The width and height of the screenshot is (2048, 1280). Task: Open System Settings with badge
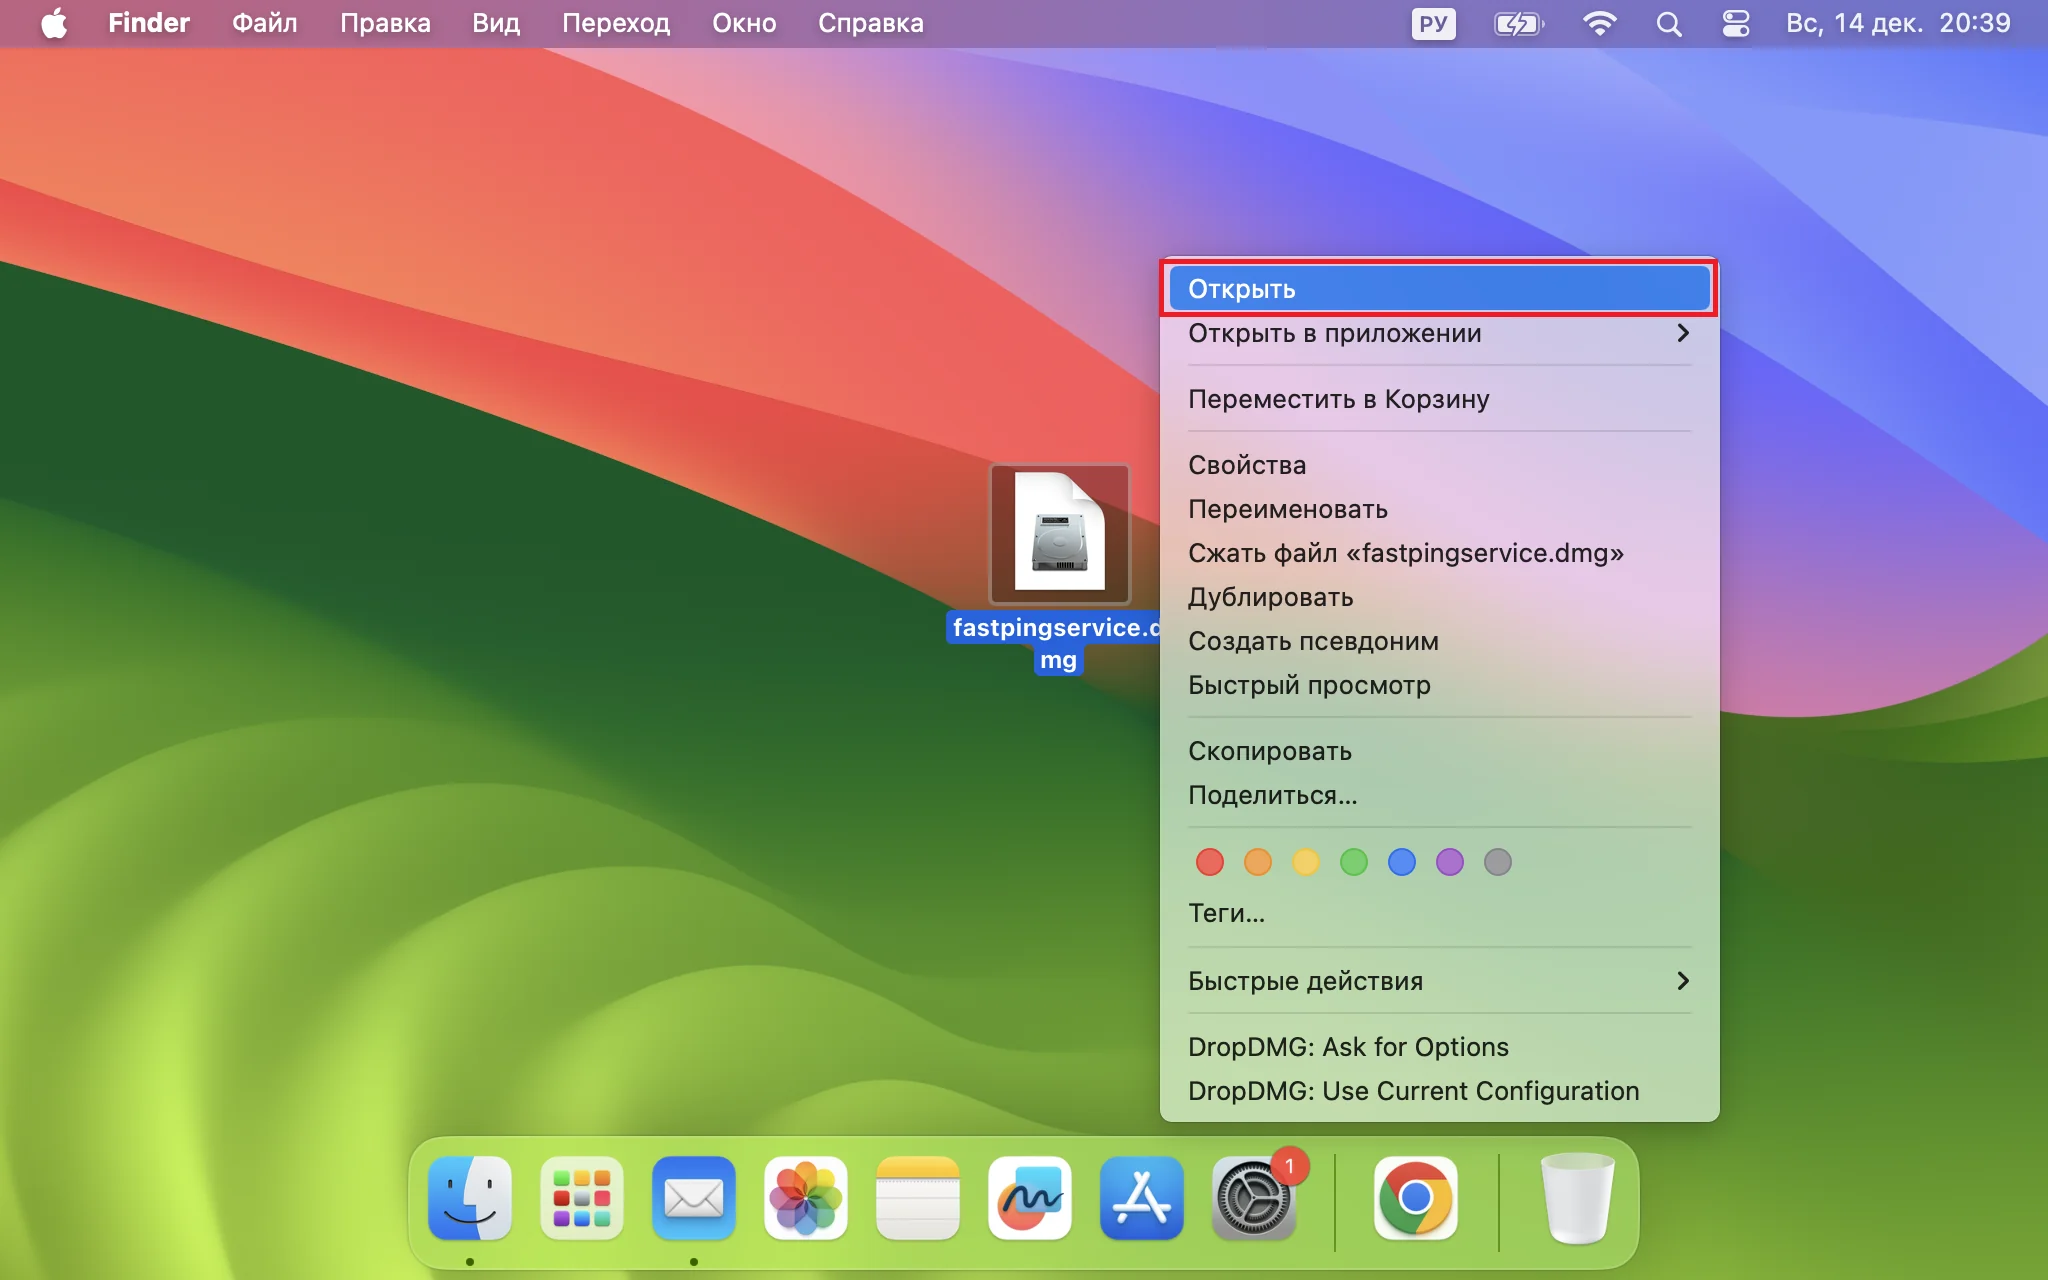click(1253, 1198)
